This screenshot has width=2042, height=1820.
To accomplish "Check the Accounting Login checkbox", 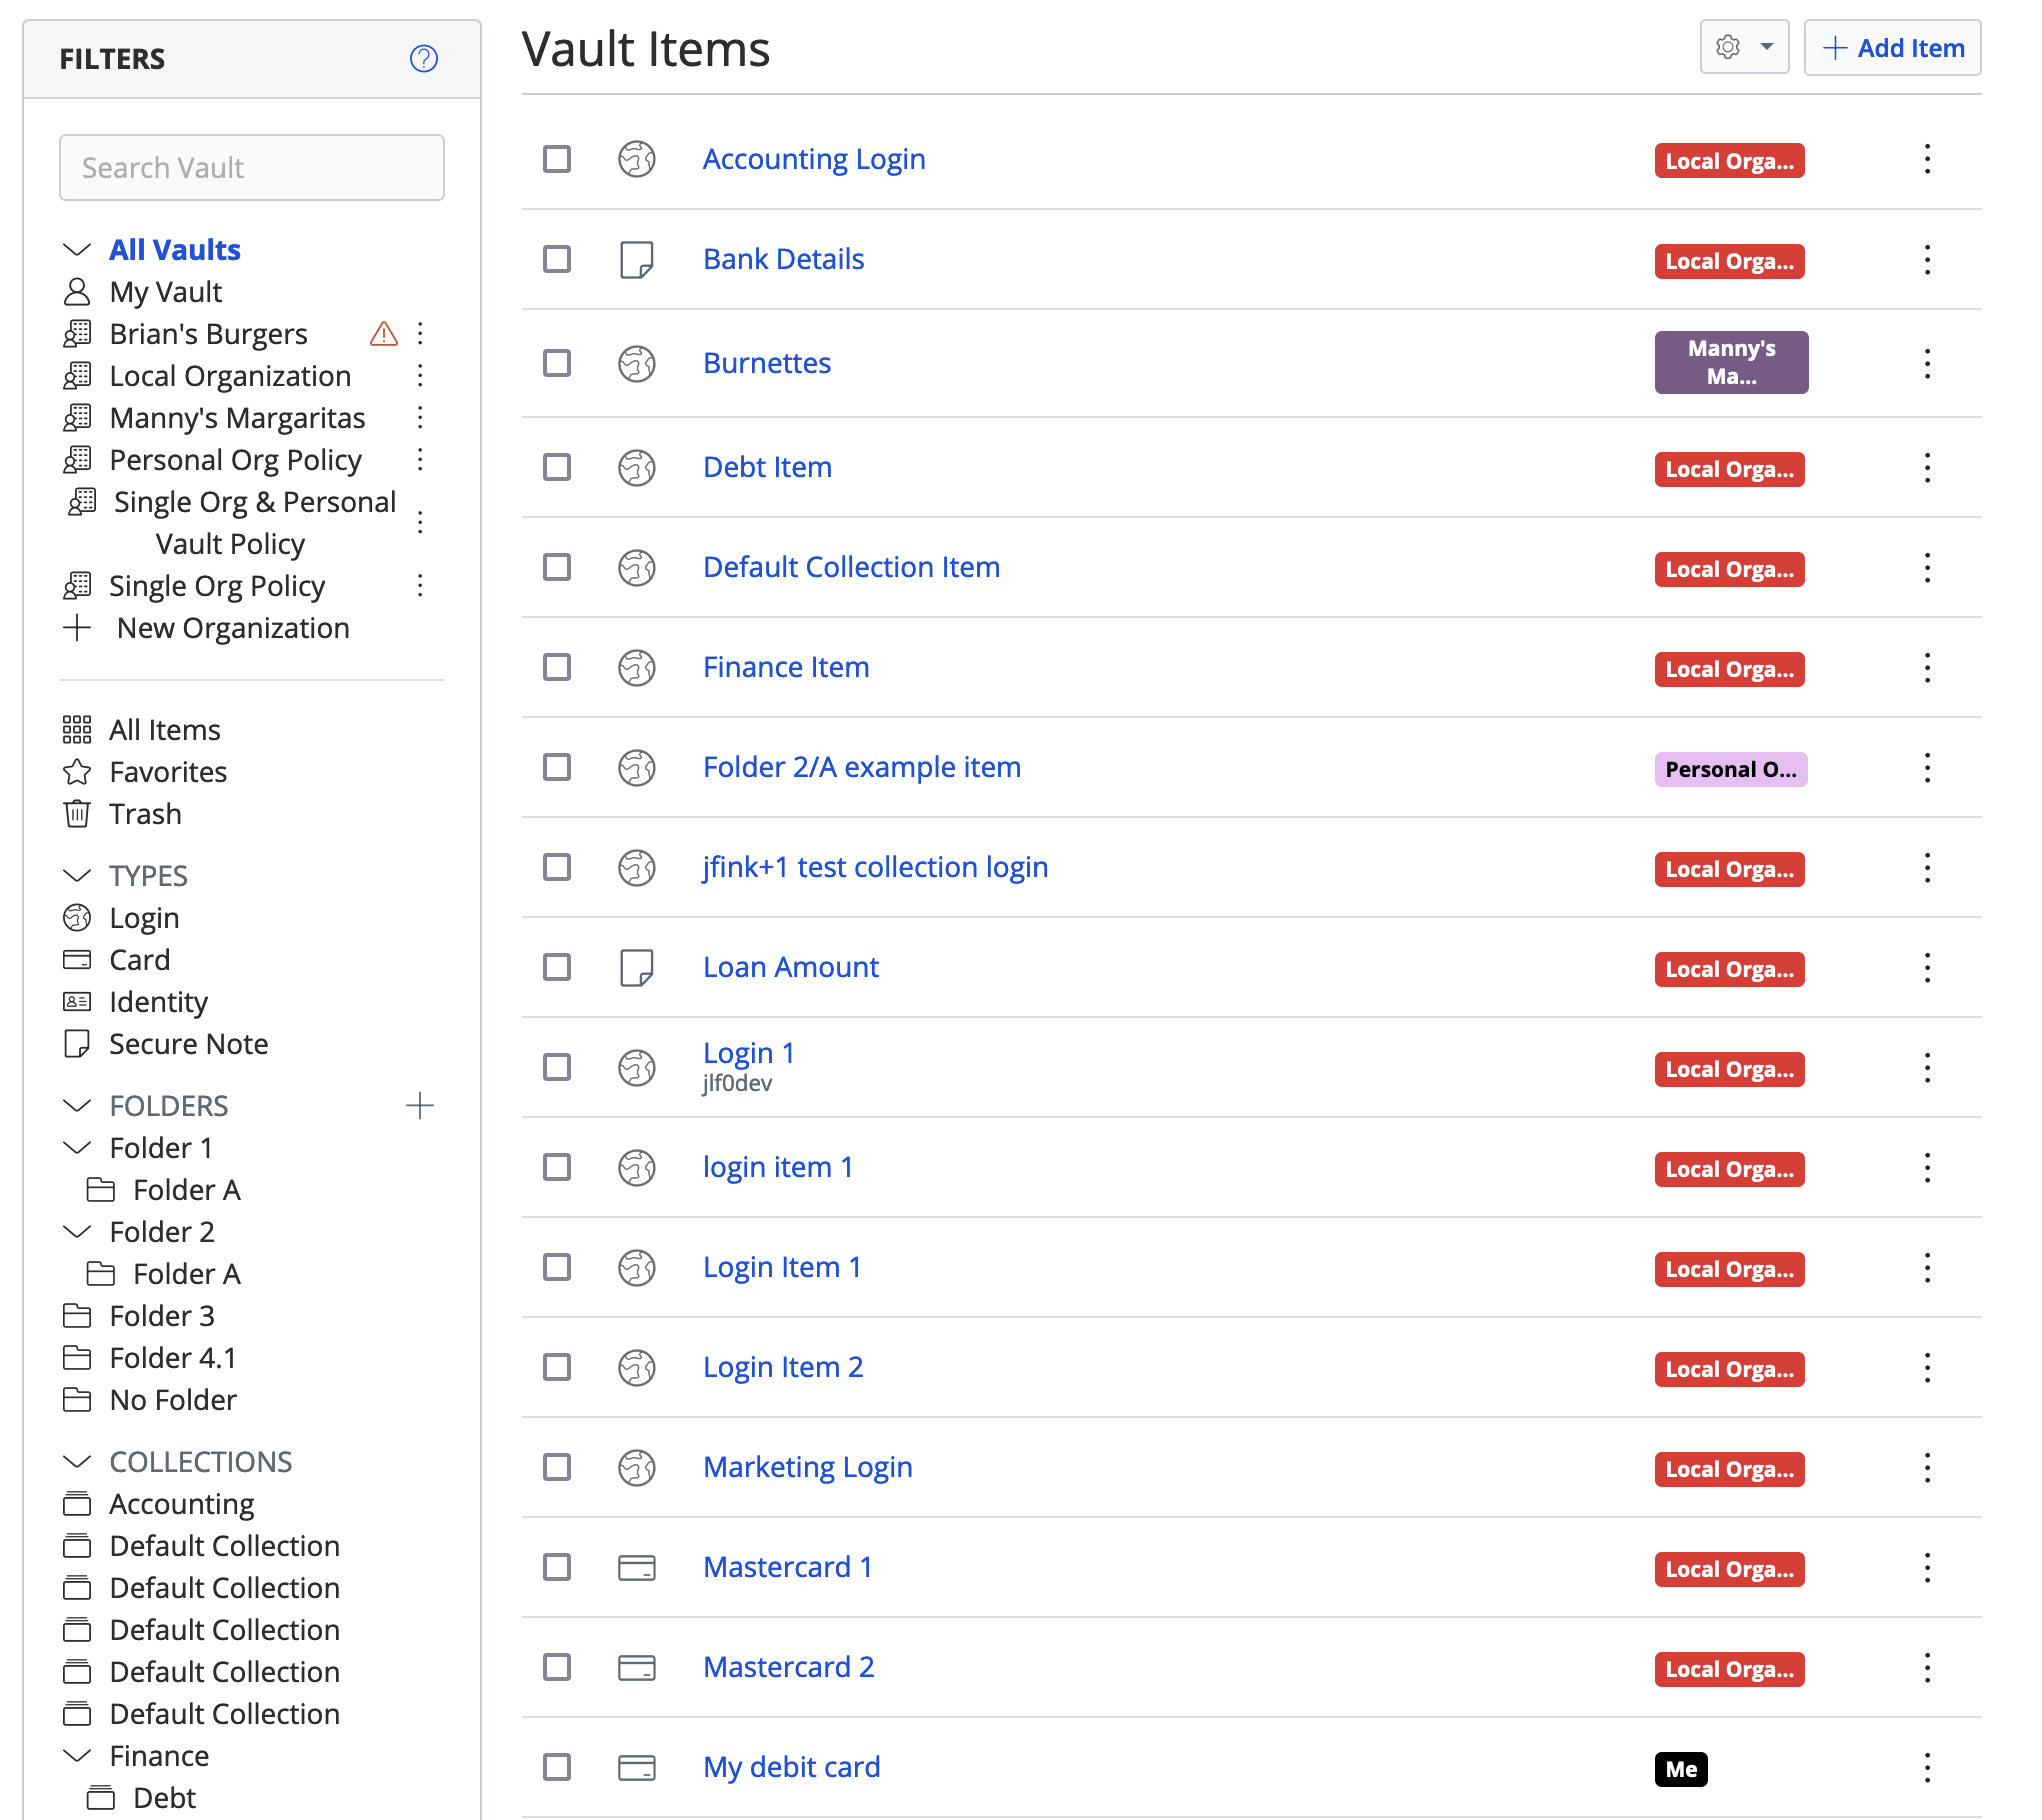I will [557, 159].
